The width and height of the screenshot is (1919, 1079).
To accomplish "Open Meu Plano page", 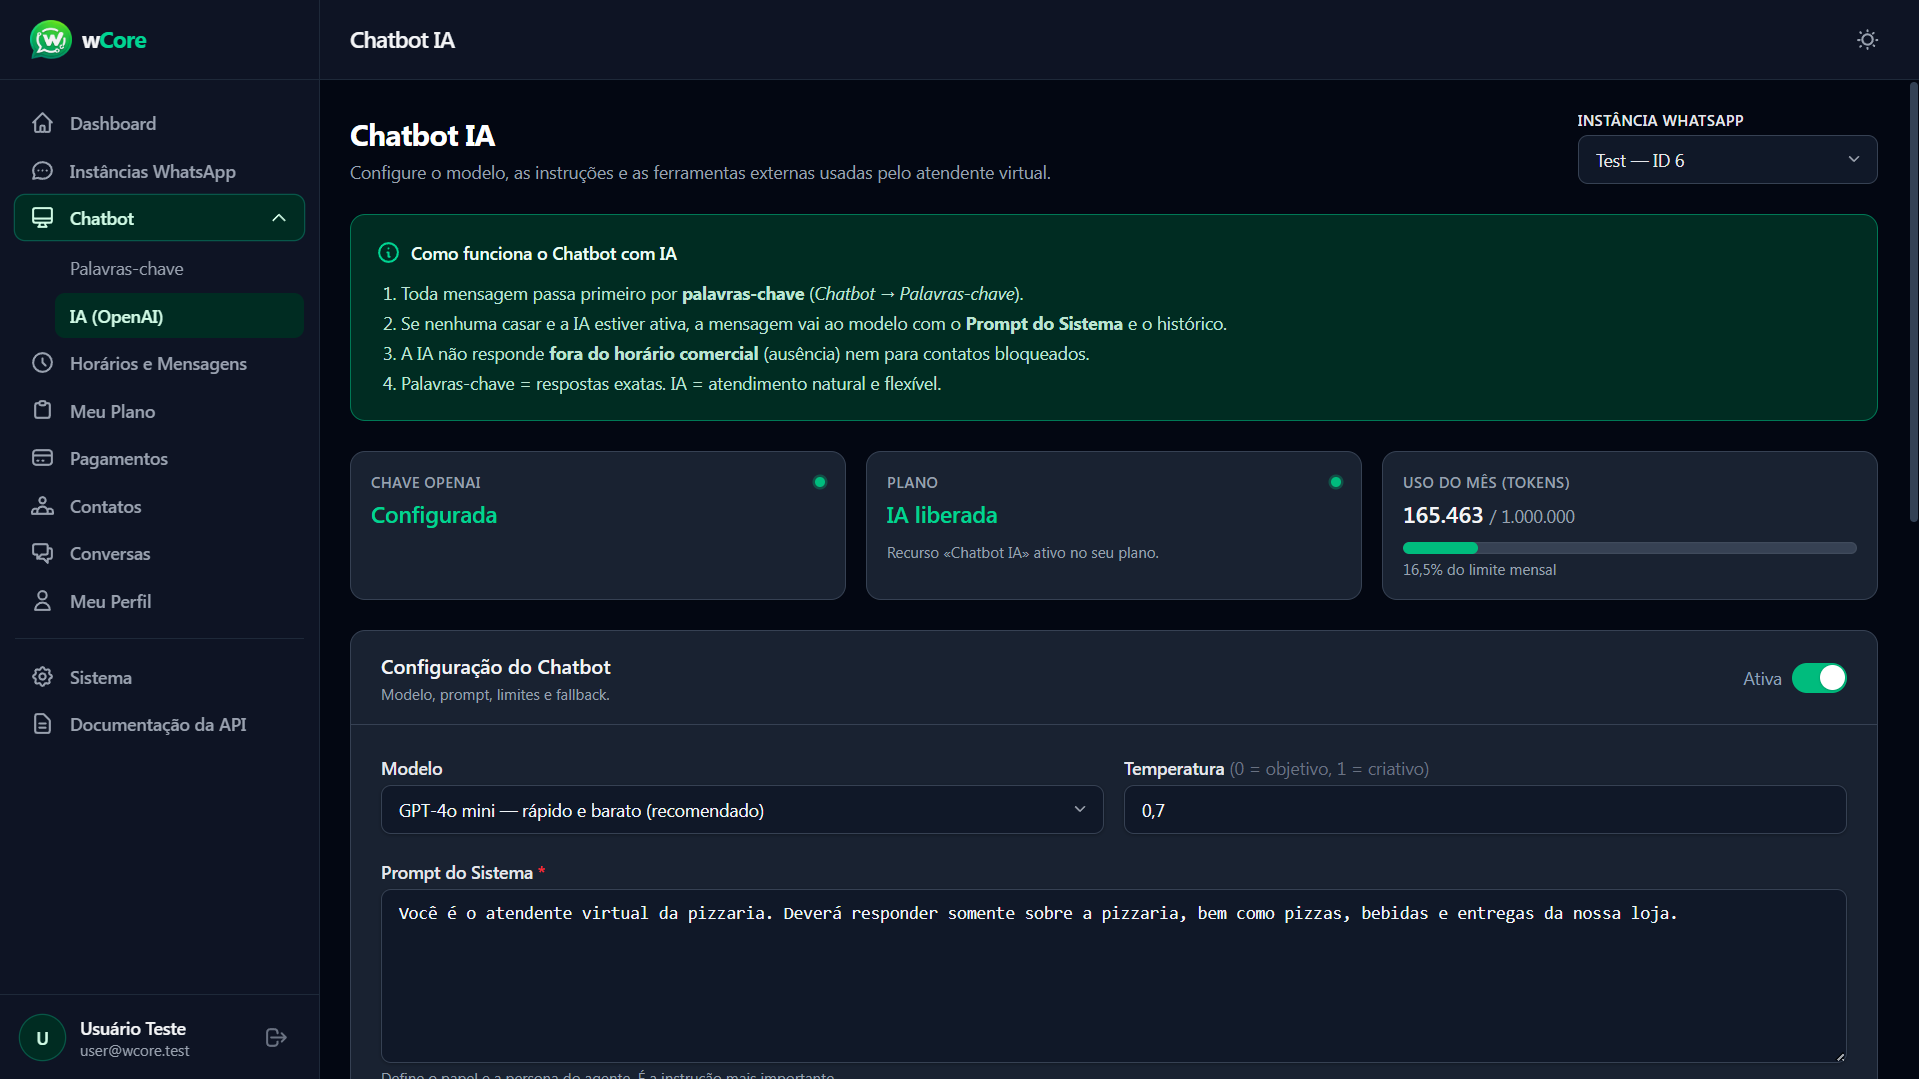I will tap(159, 411).
